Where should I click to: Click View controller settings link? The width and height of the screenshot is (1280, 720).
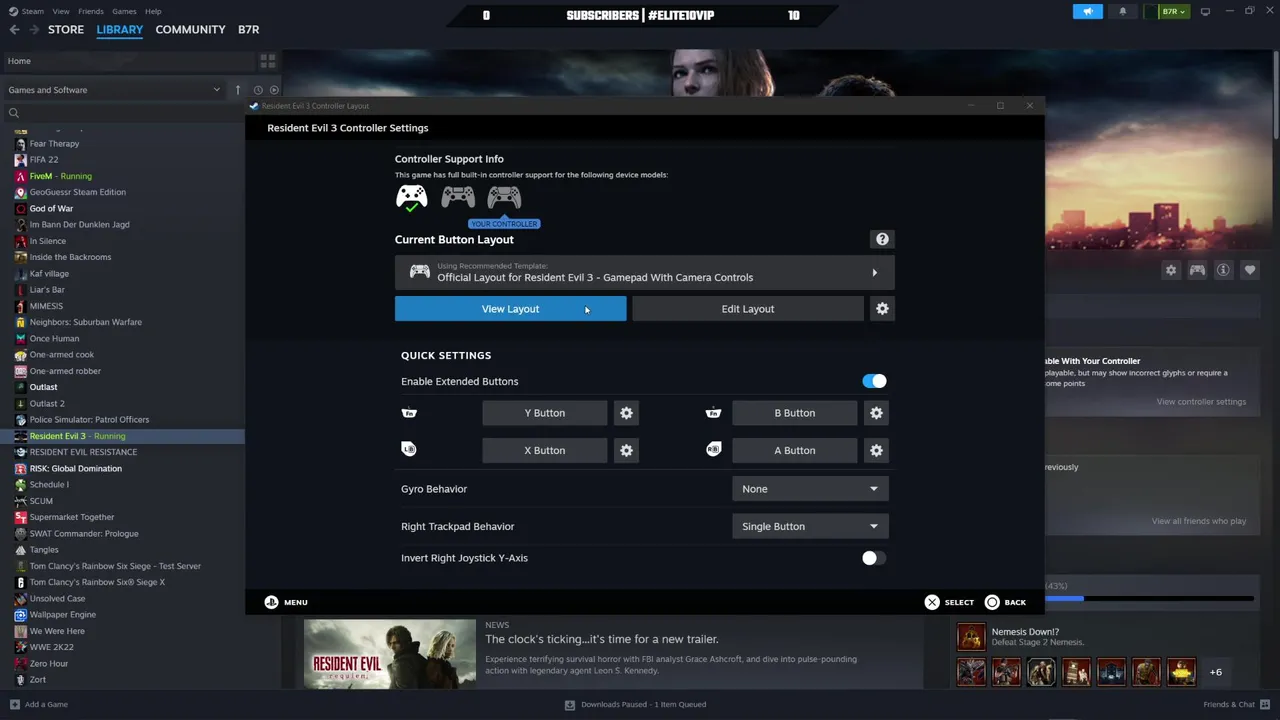[x=1201, y=402]
